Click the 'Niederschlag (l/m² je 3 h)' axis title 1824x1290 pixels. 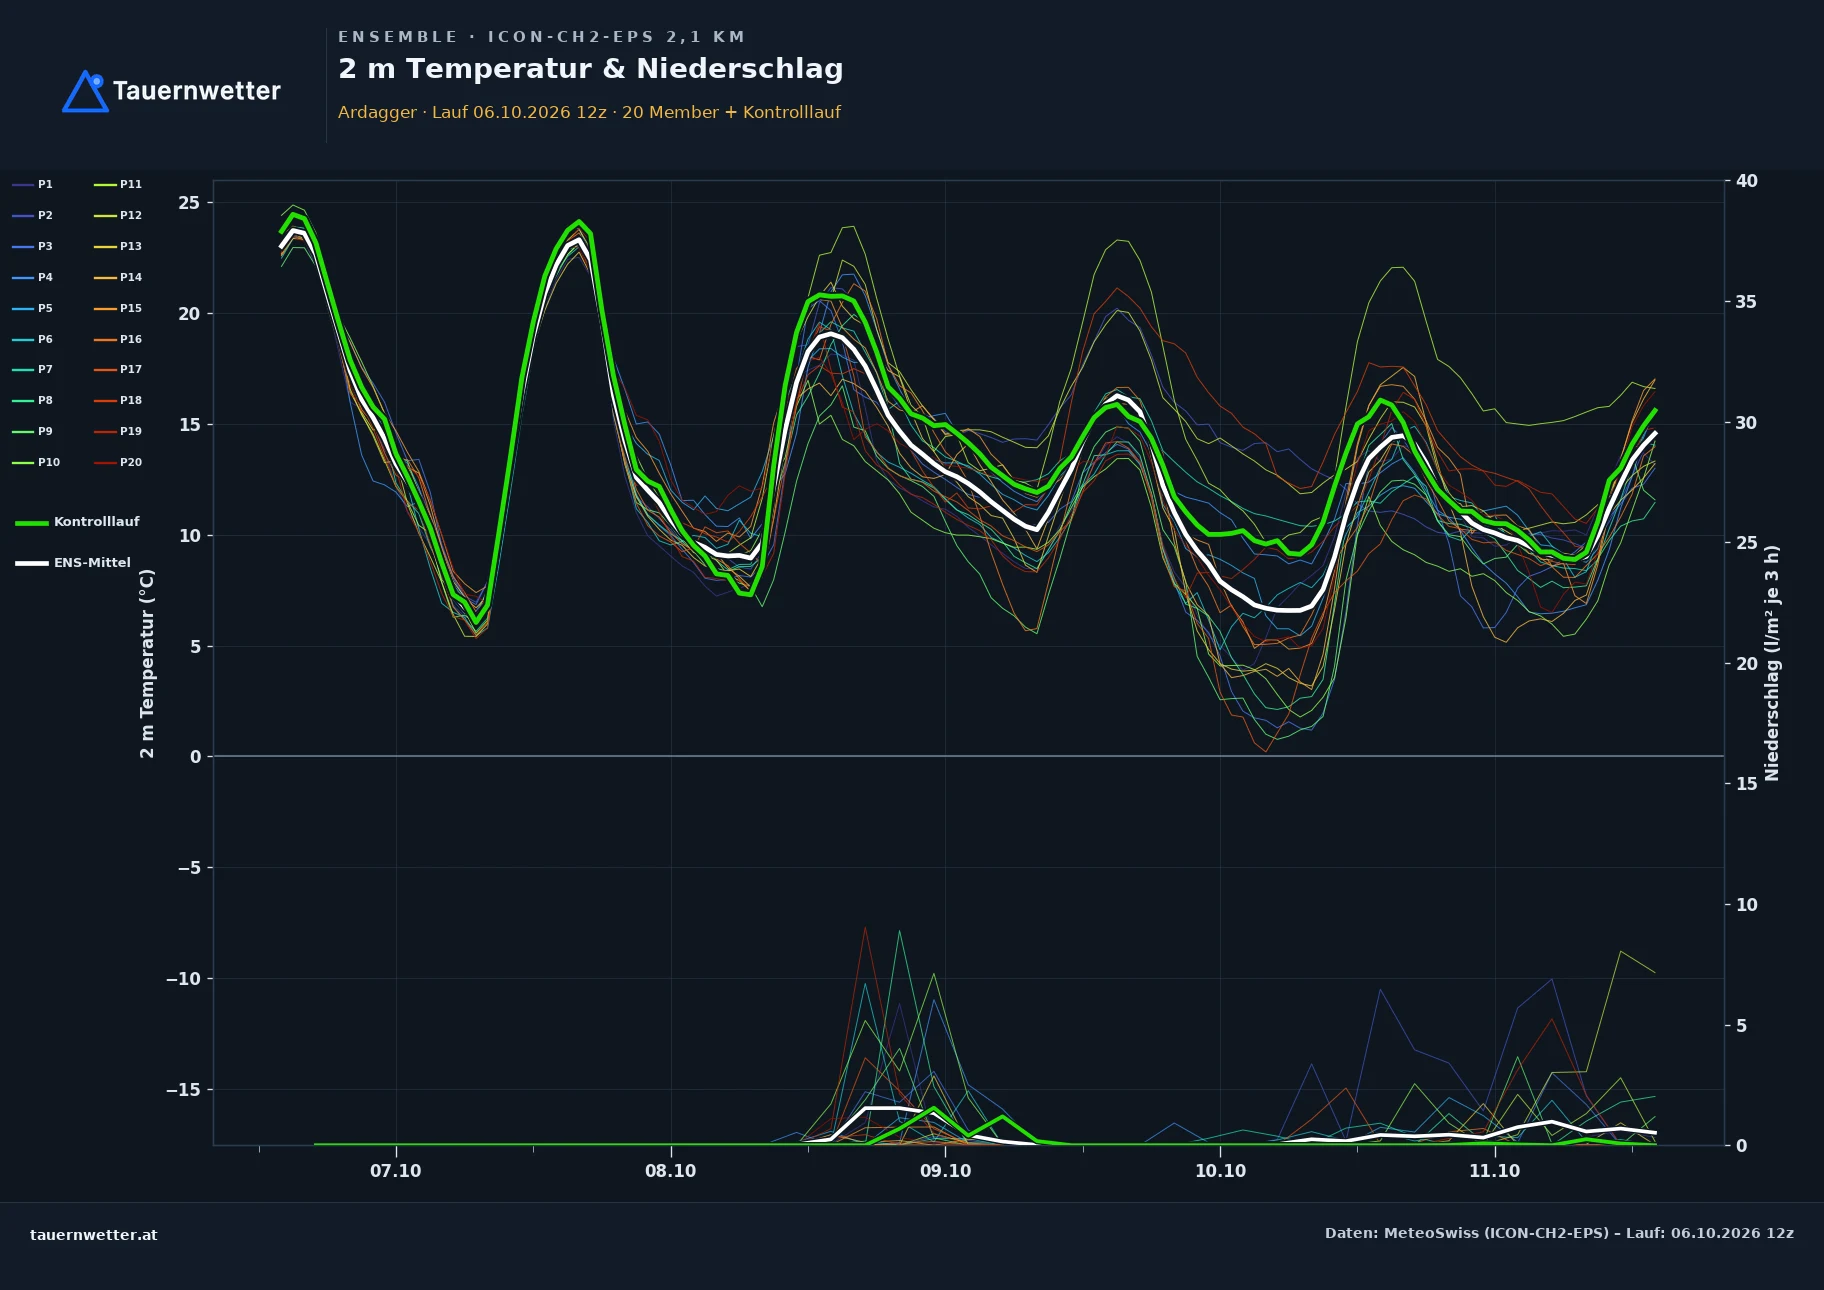click(x=1772, y=663)
